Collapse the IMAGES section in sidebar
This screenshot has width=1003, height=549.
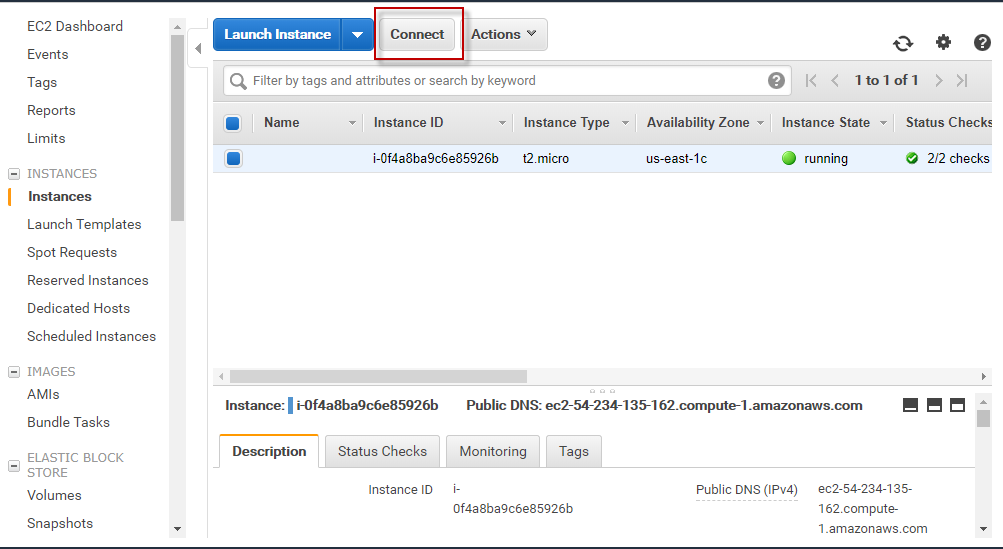pyautogui.click(x=14, y=372)
